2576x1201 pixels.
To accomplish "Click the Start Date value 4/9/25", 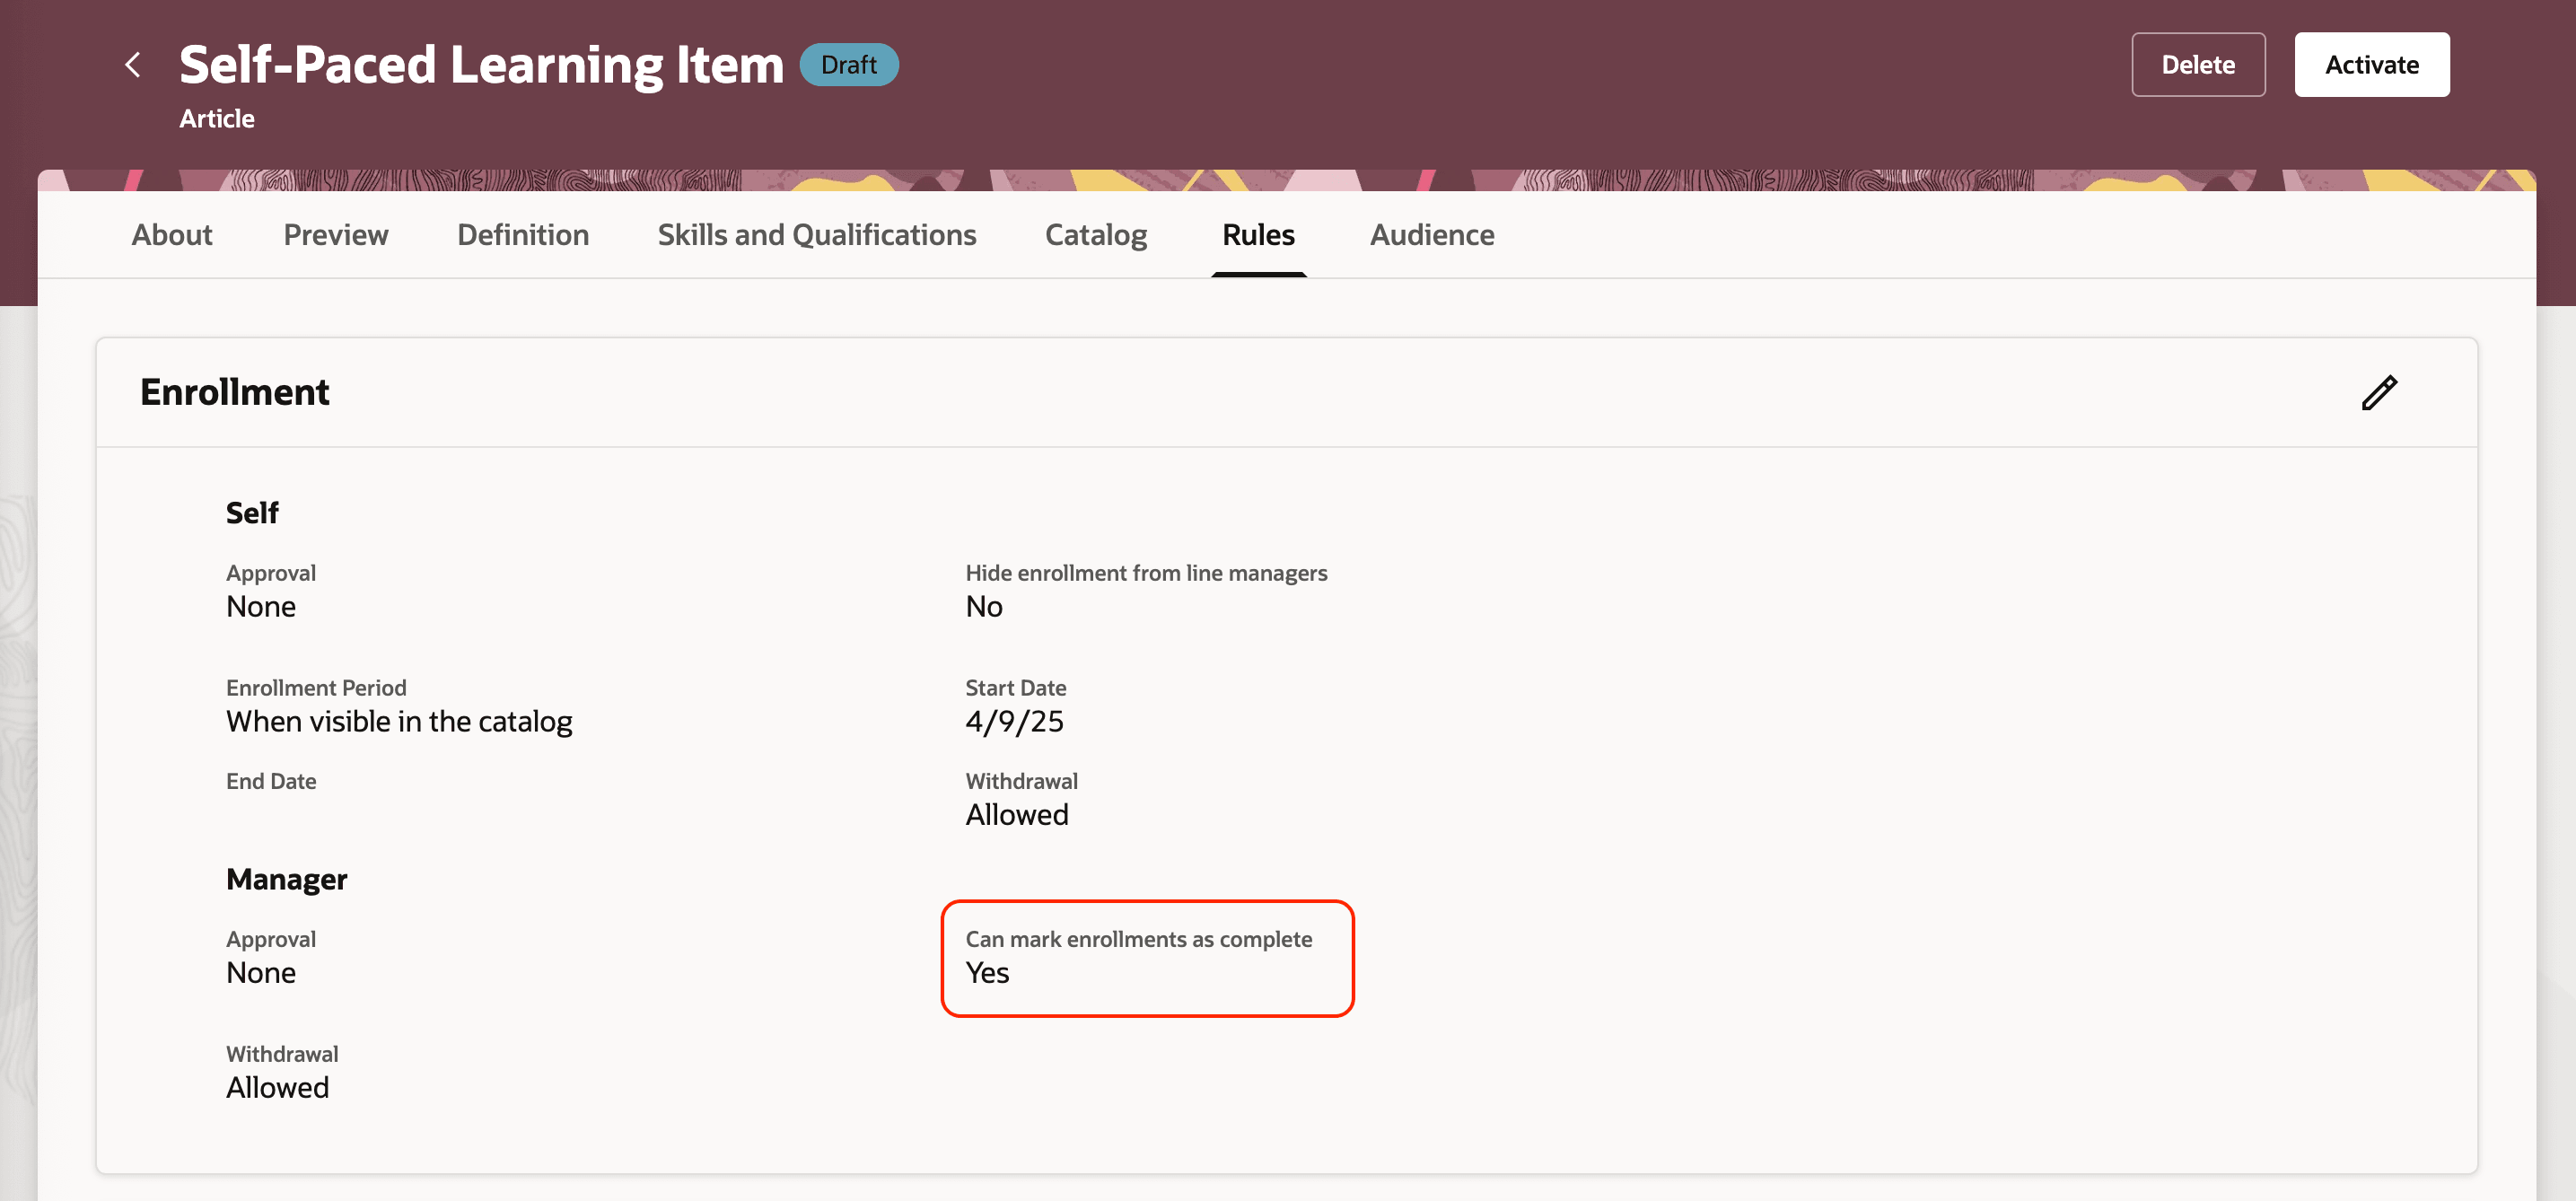I will pos(1014,721).
